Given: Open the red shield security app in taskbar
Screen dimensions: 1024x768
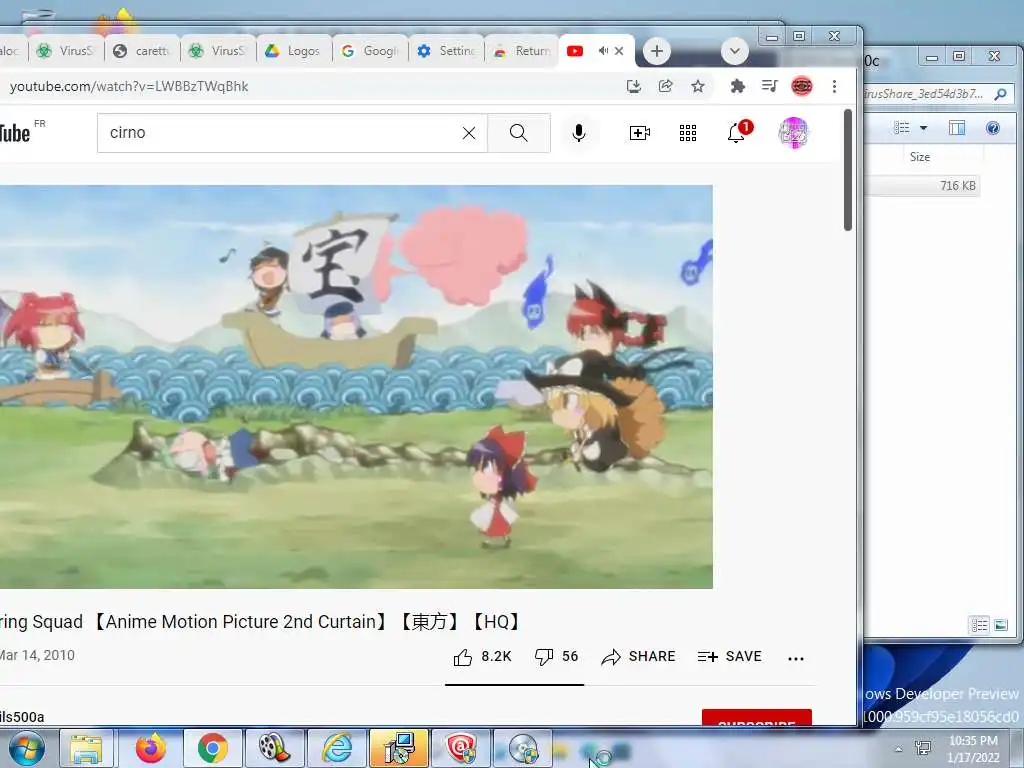Looking at the screenshot, I should coord(460,748).
